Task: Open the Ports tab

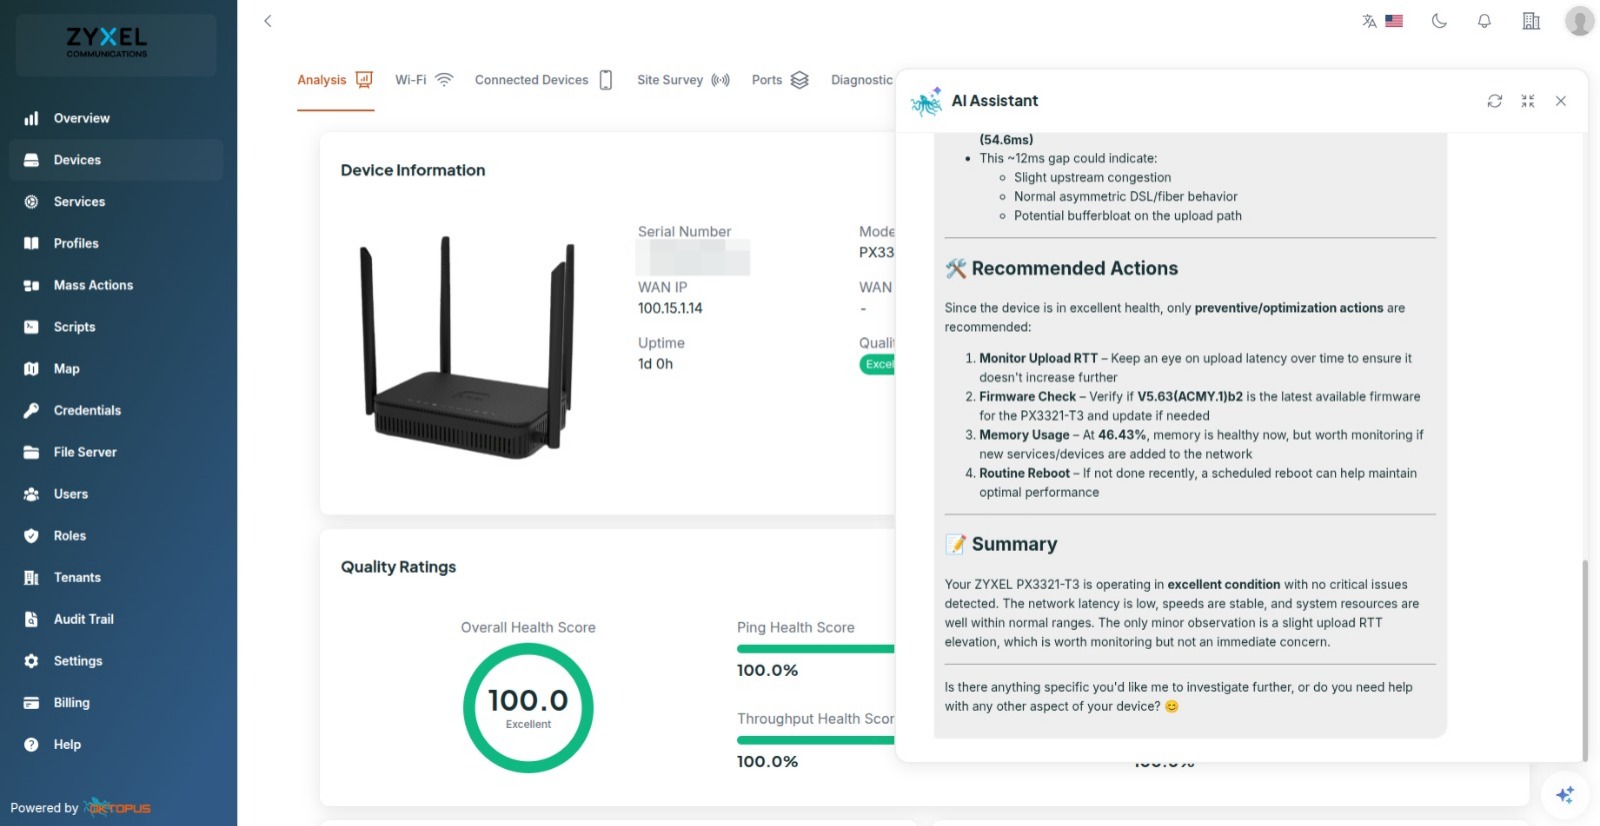Action: tap(780, 80)
